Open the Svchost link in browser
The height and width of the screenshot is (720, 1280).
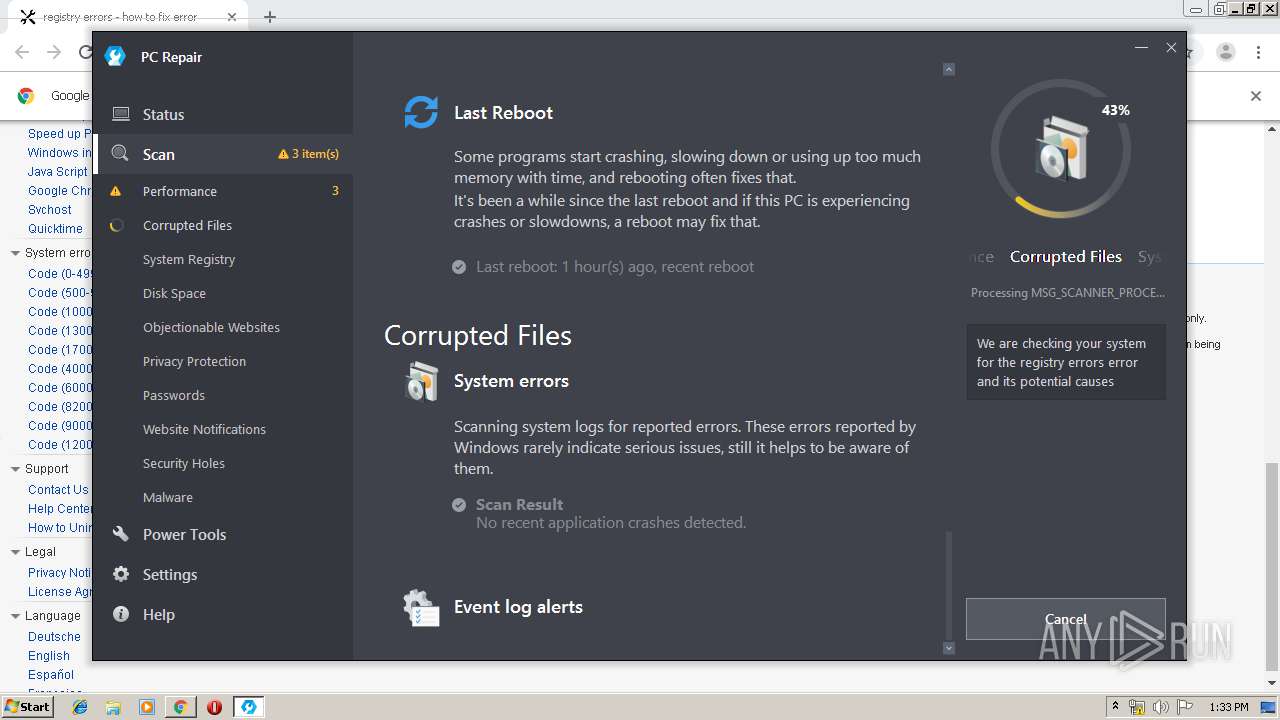point(50,210)
